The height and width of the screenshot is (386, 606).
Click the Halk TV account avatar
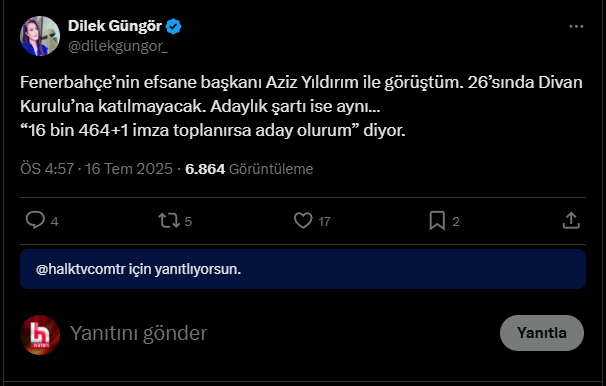click(40, 335)
